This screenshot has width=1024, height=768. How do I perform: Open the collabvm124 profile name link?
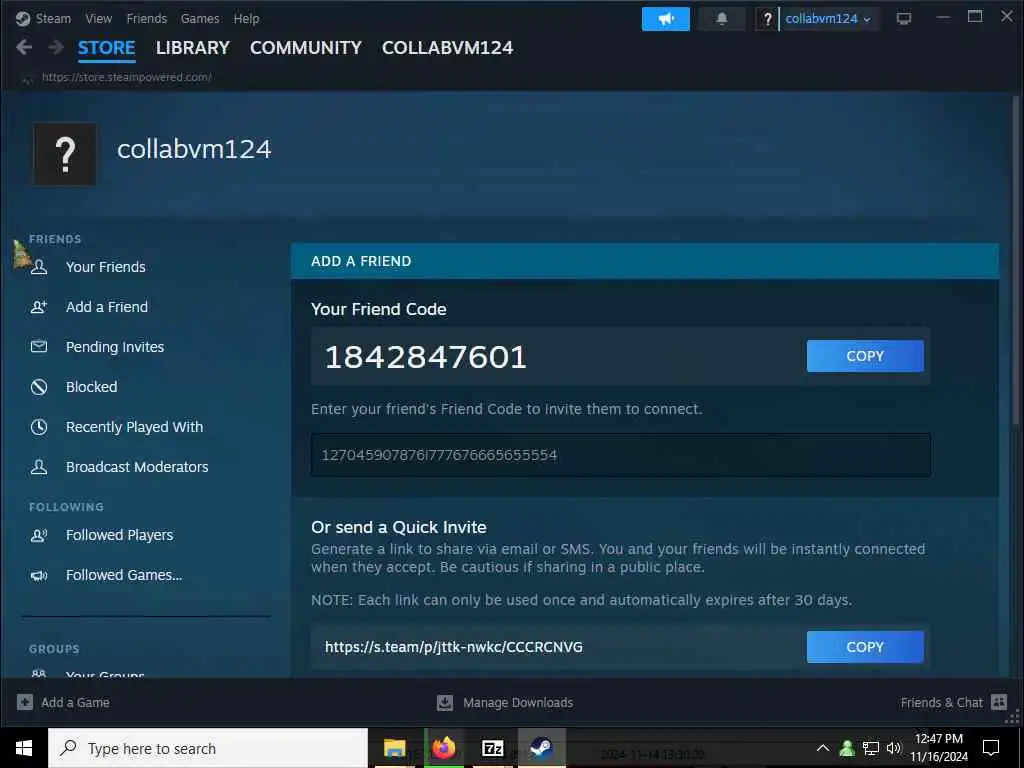pyautogui.click(x=194, y=149)
